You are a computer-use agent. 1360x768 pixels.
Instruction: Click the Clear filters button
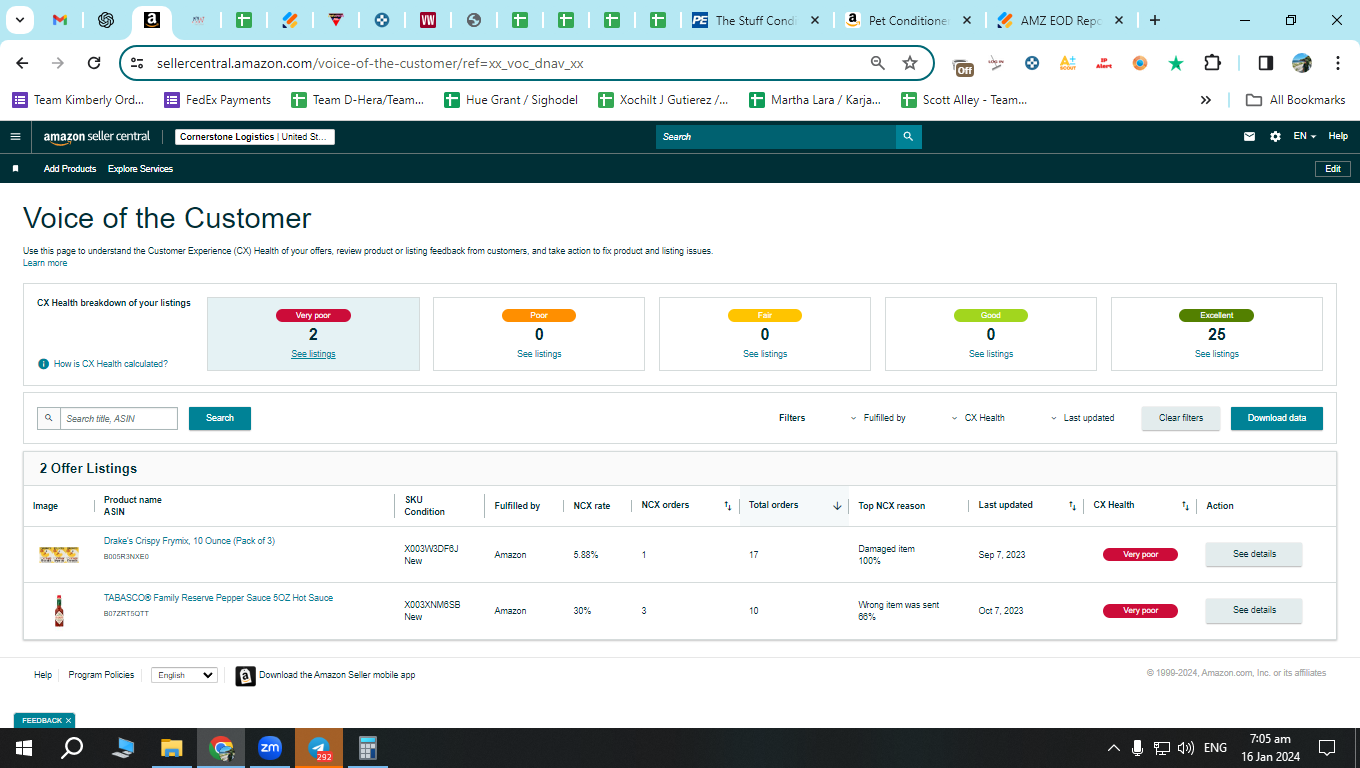click(1181, 418)
